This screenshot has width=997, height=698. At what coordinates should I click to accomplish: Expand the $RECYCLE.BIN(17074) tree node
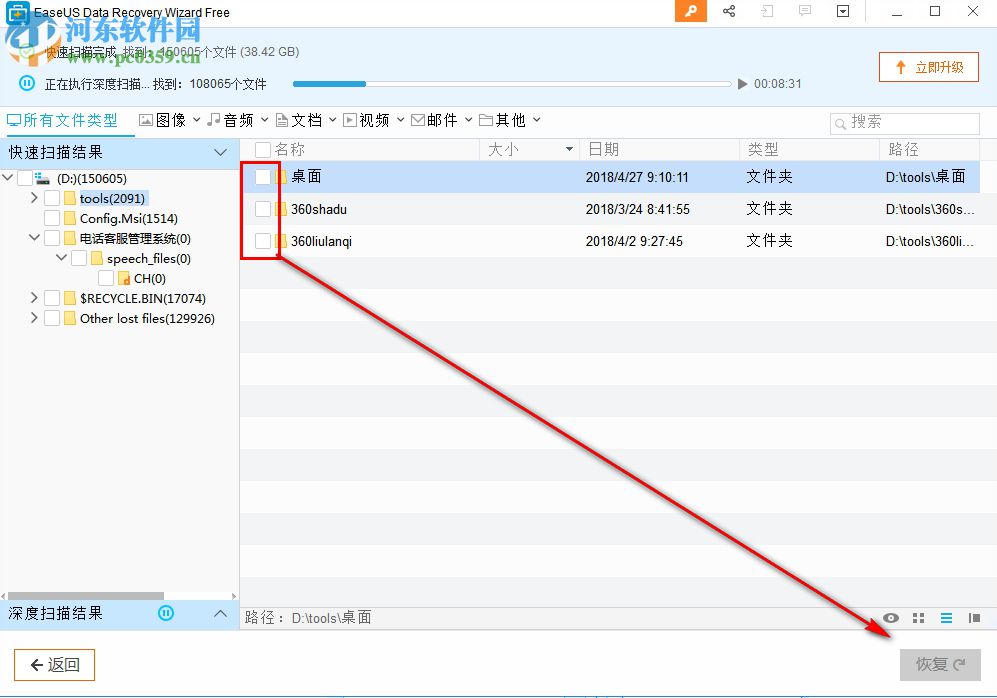[33, 298]
